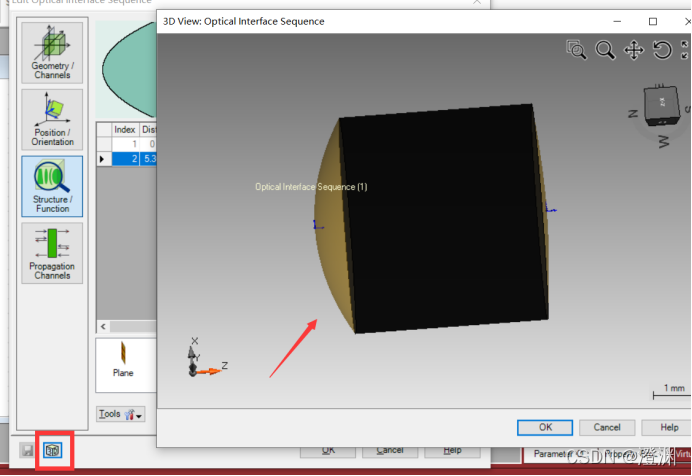Open the Position / Orientation page

click(52, 120)
